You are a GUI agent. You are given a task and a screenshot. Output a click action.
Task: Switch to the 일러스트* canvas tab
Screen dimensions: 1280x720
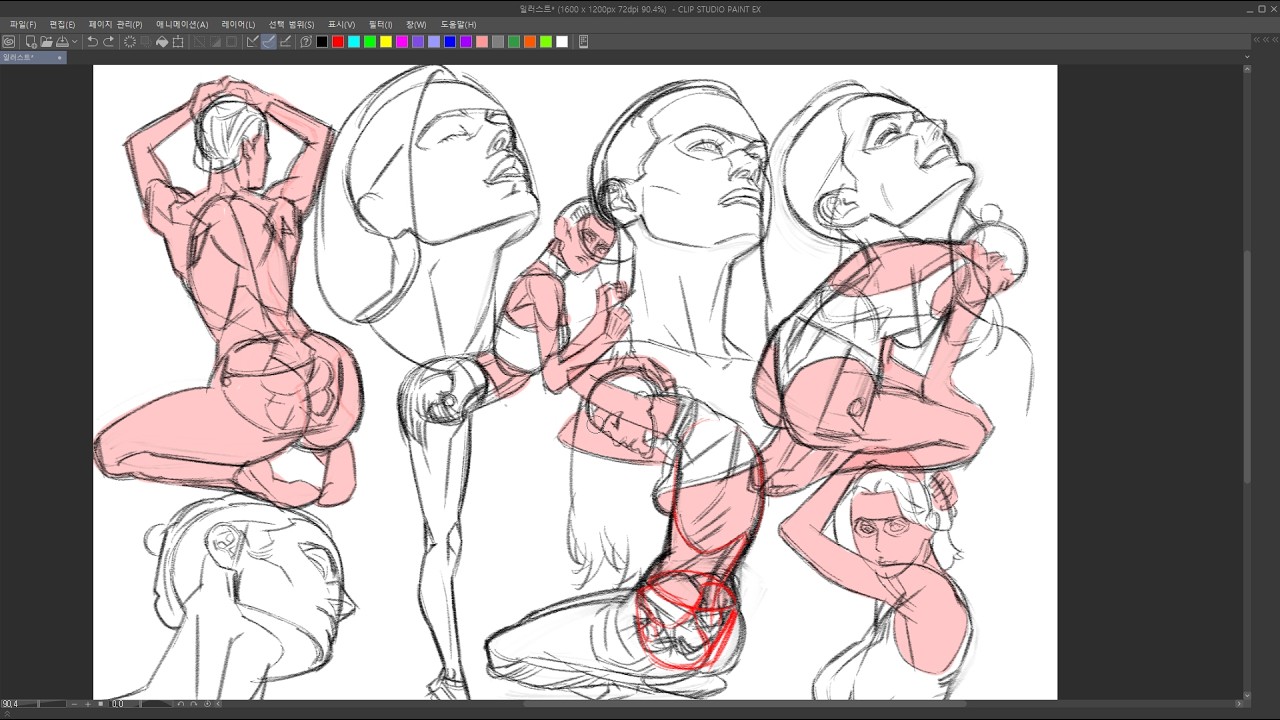coord(33,57)
